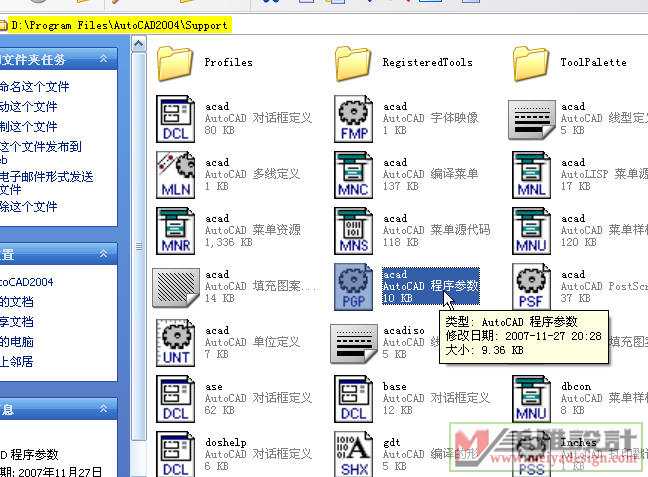
Task: Collapse the Details panel
Action: (x=103, y=409)
